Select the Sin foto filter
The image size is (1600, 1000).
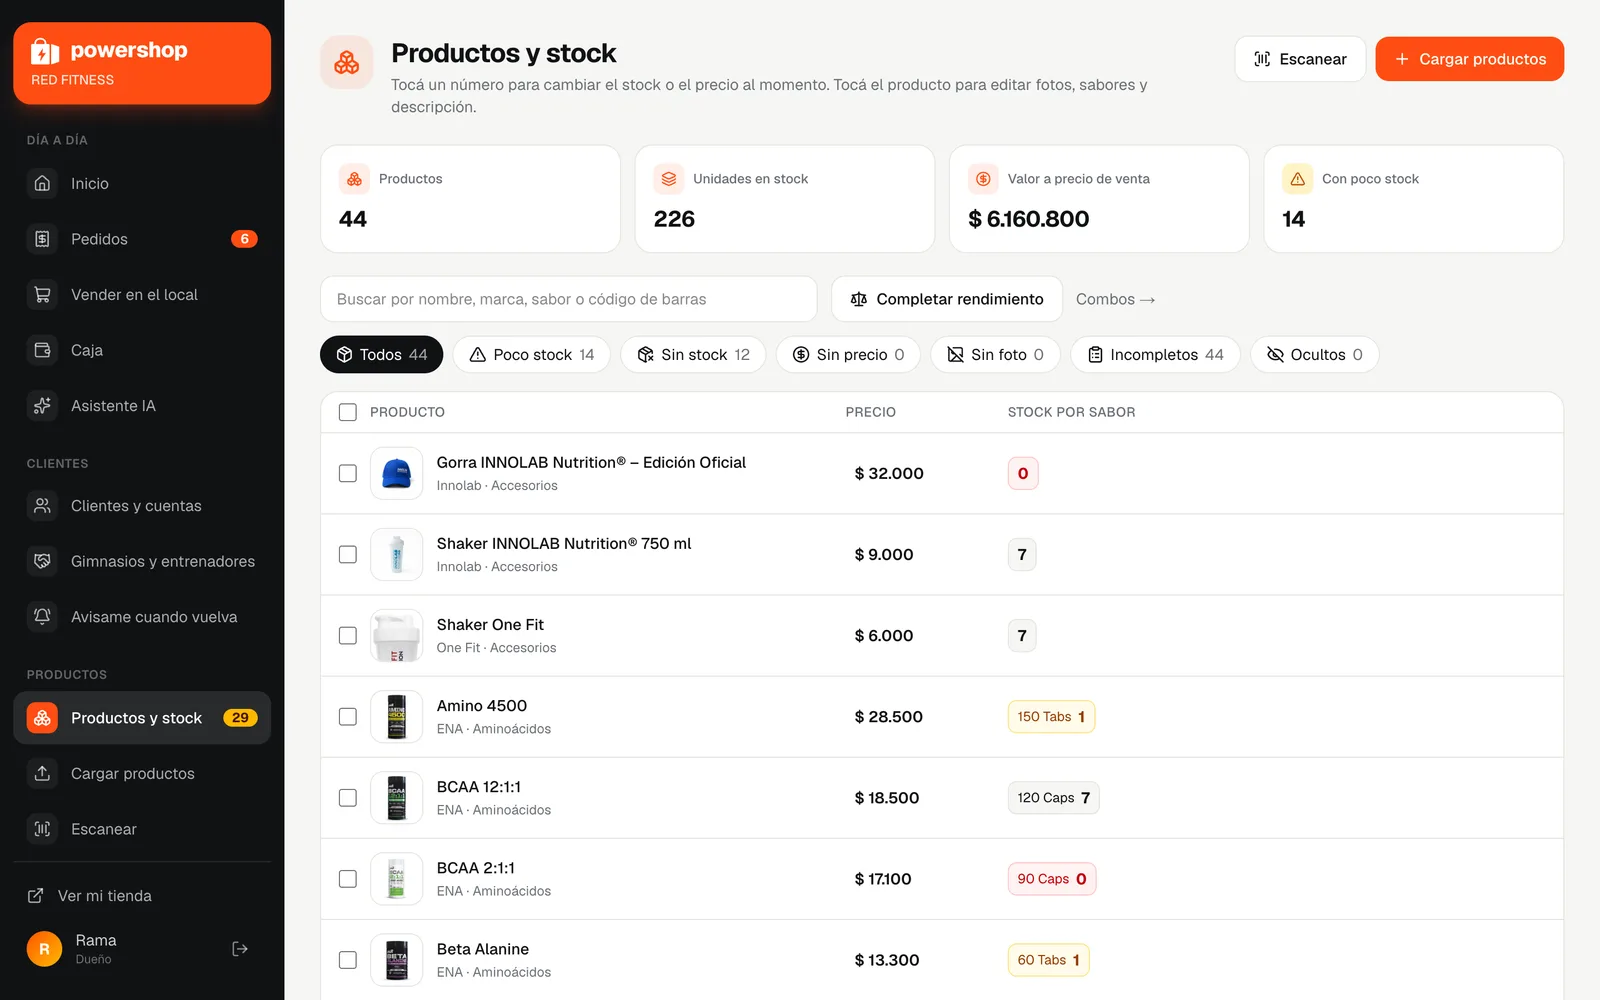coord(995,354)
